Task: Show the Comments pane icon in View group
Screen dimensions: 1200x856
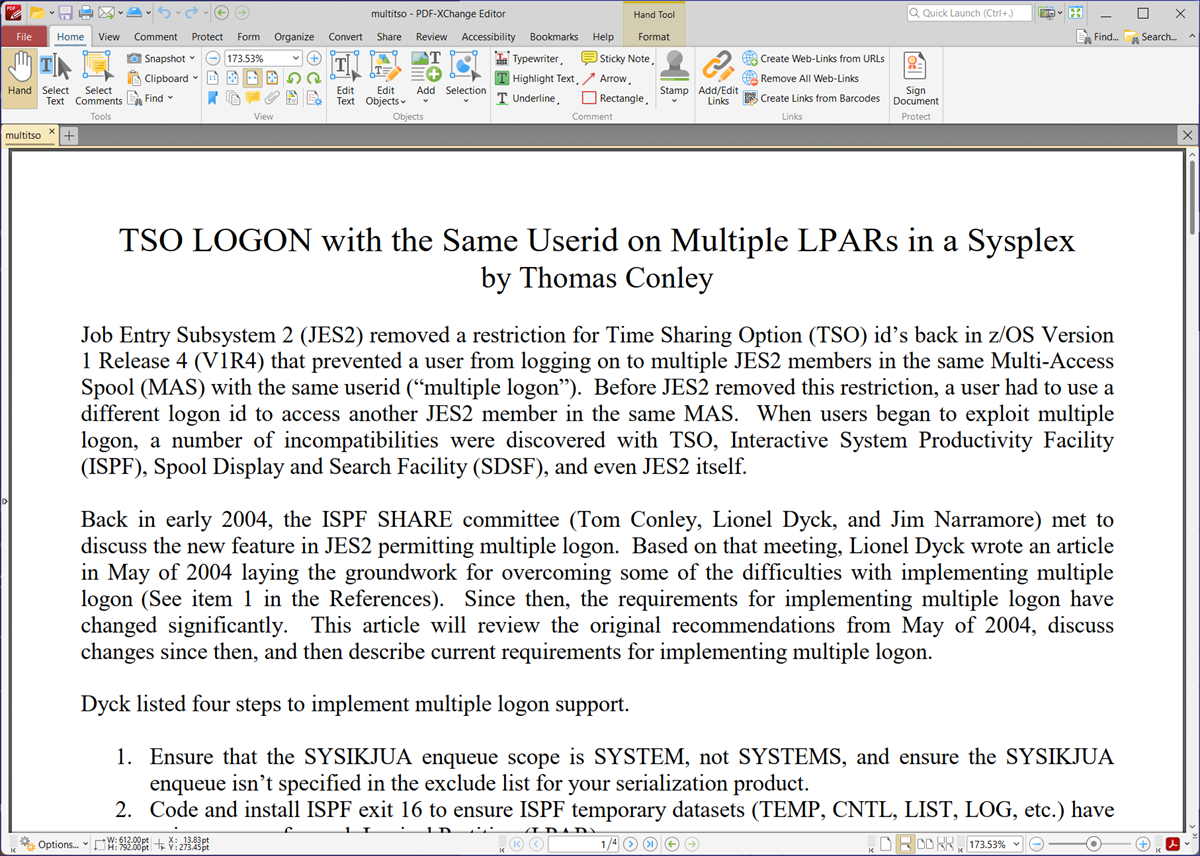Action: pyautogui.click(x=252, y=98)
